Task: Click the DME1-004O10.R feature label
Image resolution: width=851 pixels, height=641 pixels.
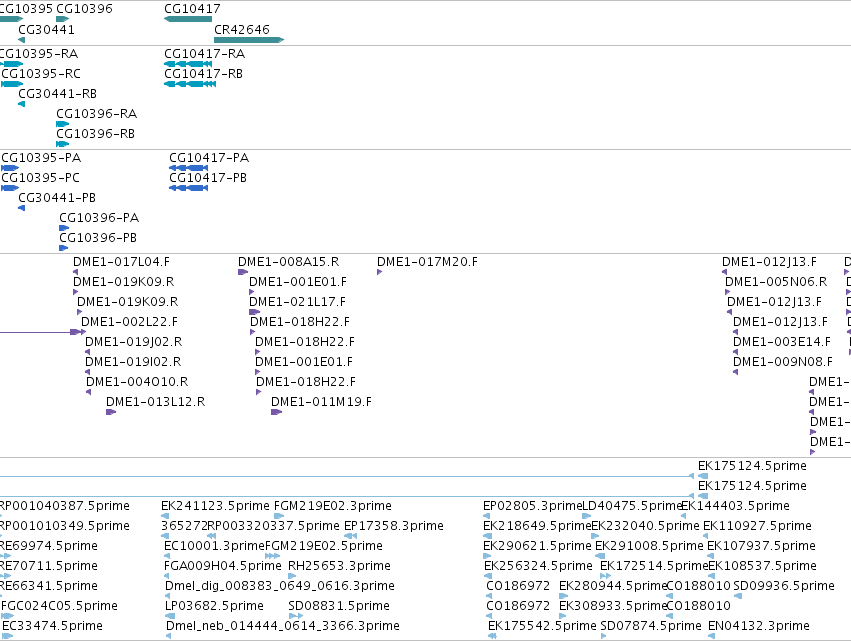Action: click(137, 382)
